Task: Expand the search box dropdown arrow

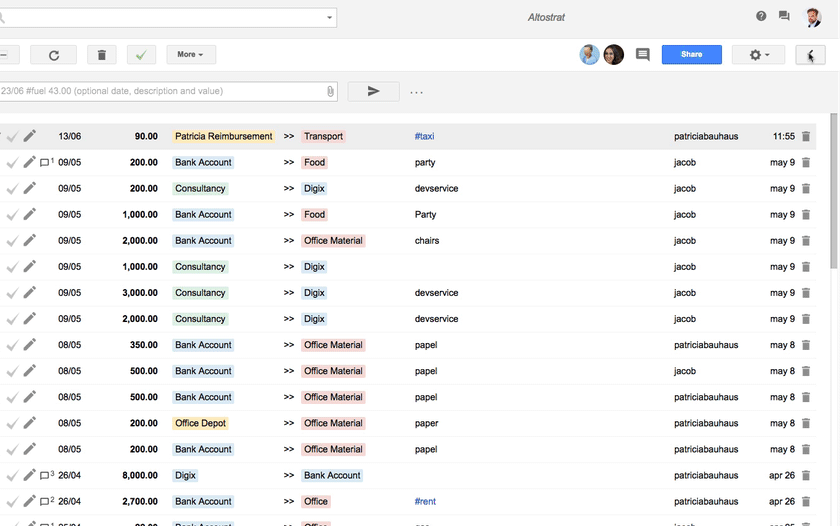Action: 329,18
